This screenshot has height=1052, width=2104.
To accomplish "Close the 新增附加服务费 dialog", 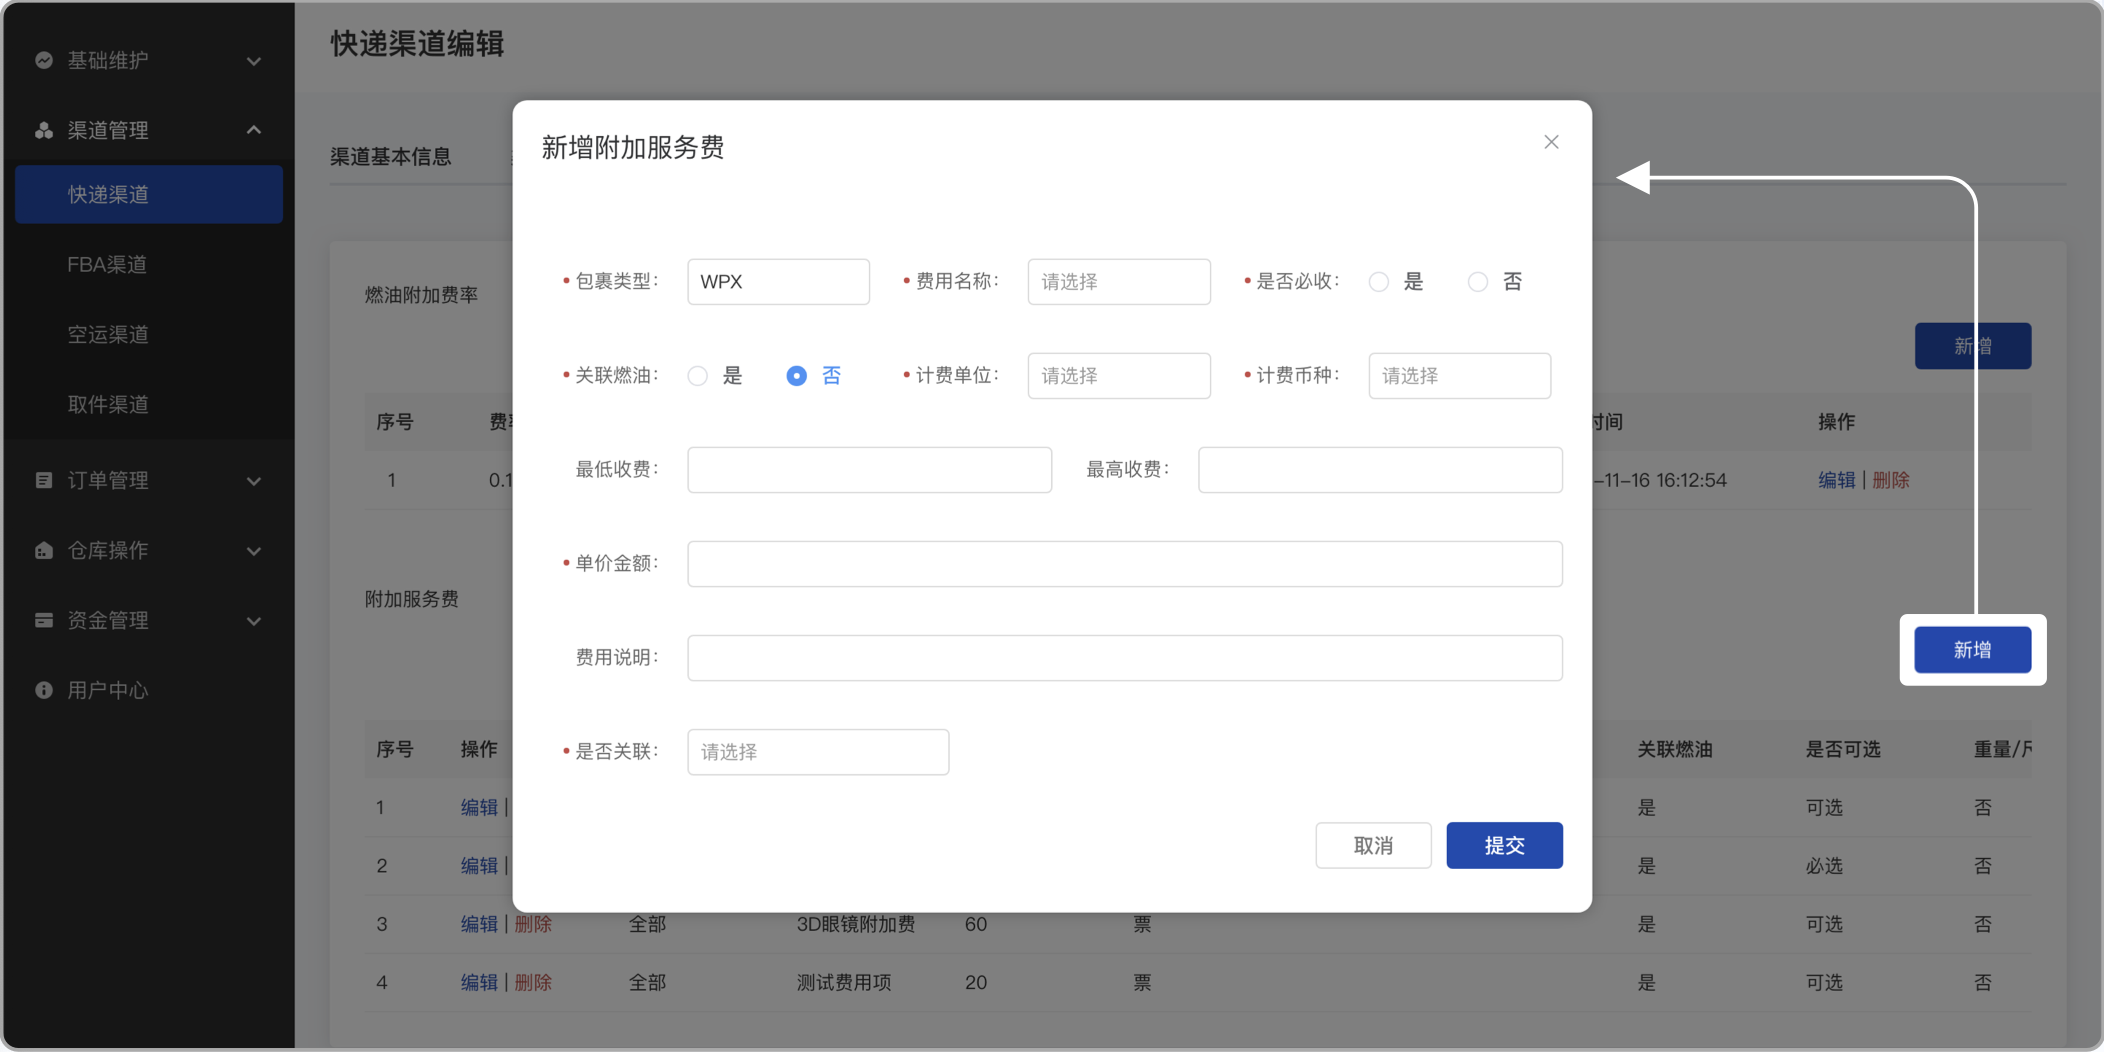I will pyautogui.click(x=1550, y=142).
